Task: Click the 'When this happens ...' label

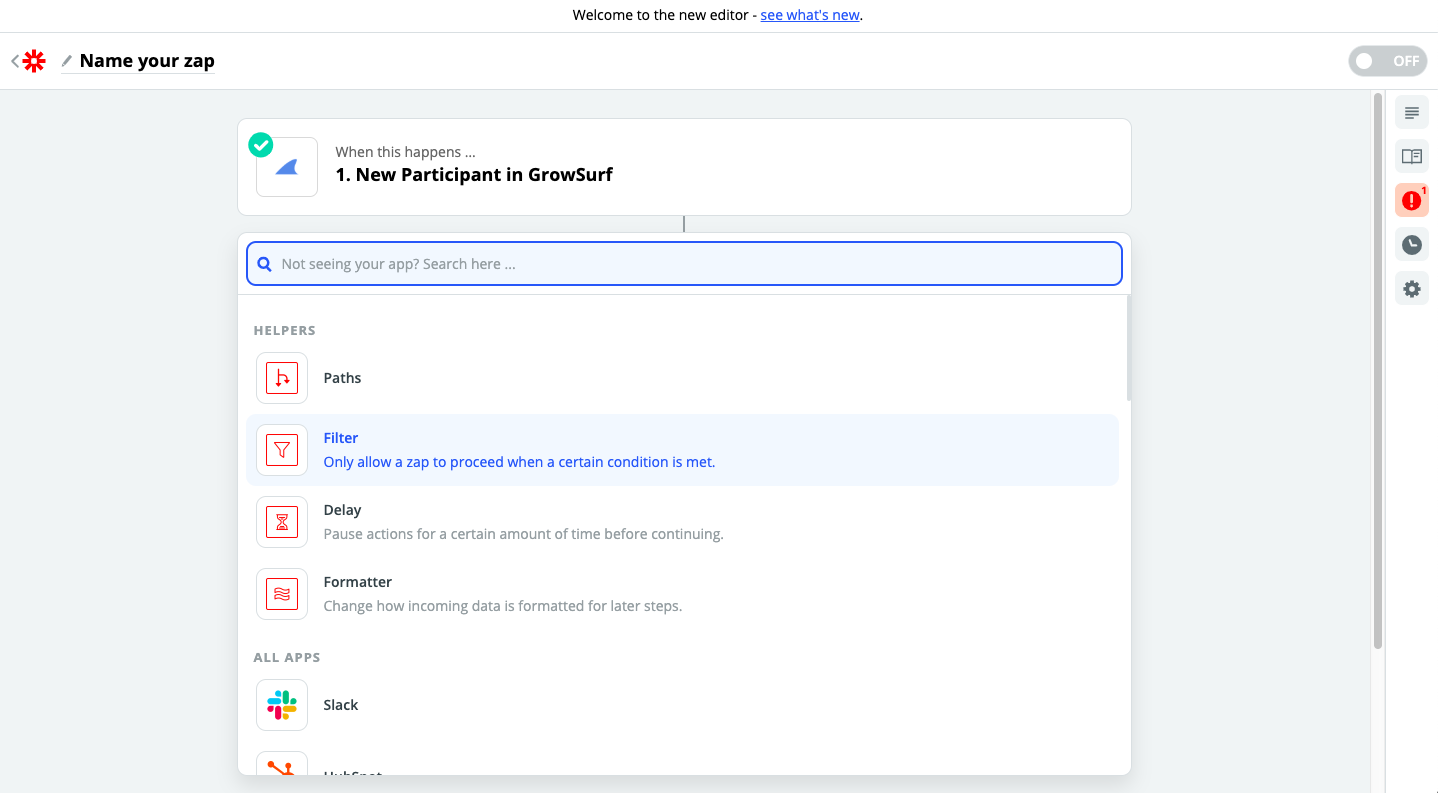Action: 405,152
